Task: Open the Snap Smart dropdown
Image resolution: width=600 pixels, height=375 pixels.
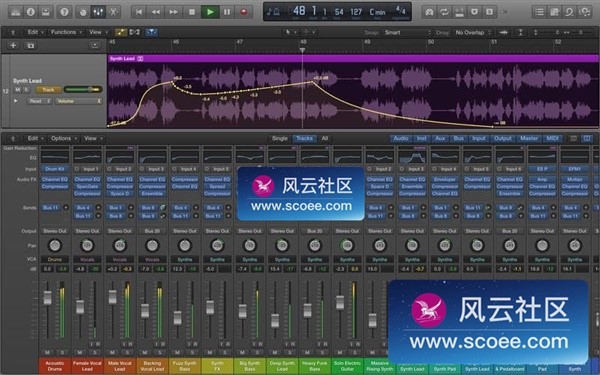Action: (407, 33)
